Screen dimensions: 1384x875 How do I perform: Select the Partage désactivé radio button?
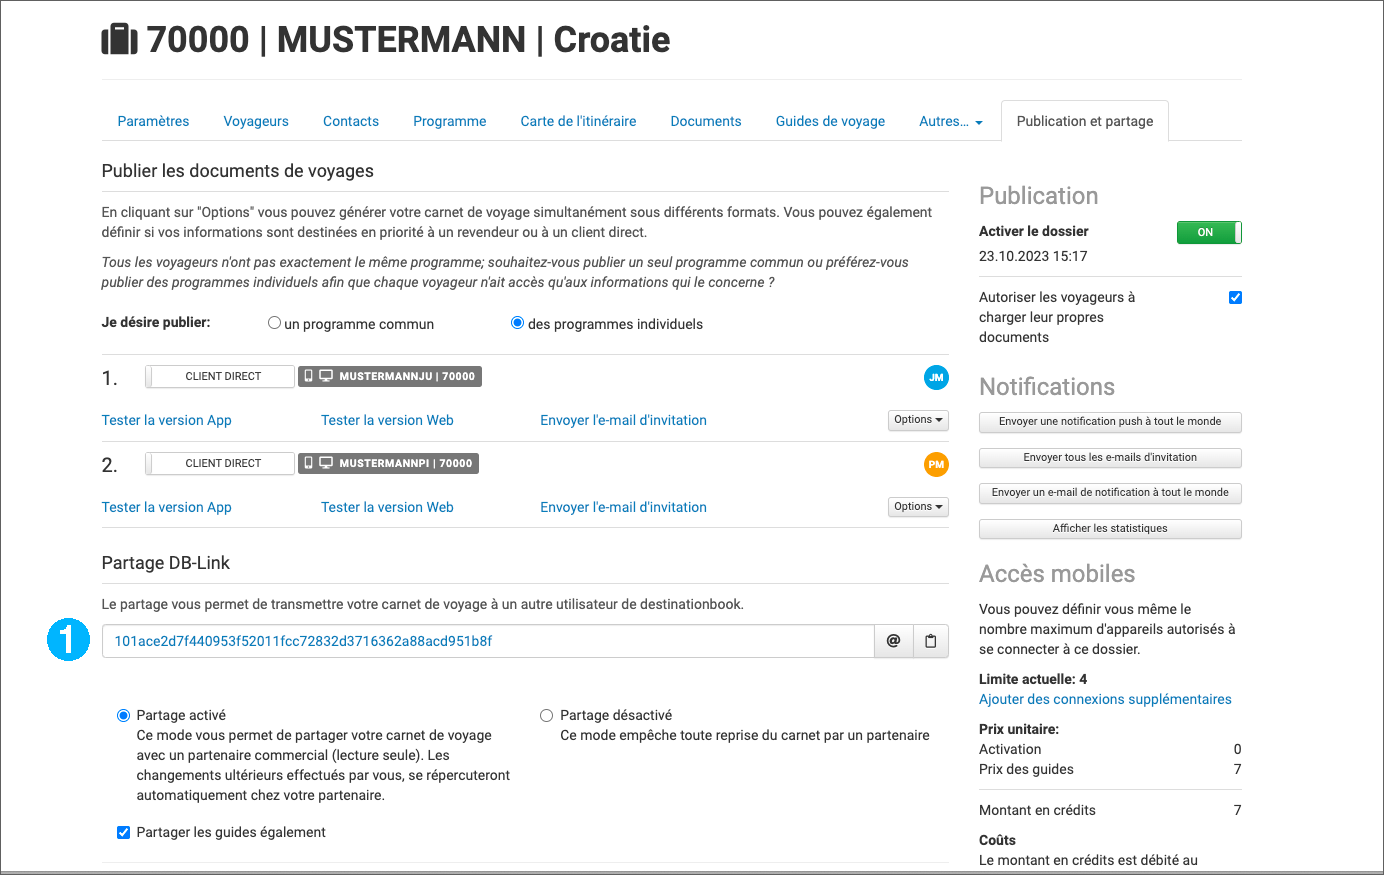pos(546,715)
